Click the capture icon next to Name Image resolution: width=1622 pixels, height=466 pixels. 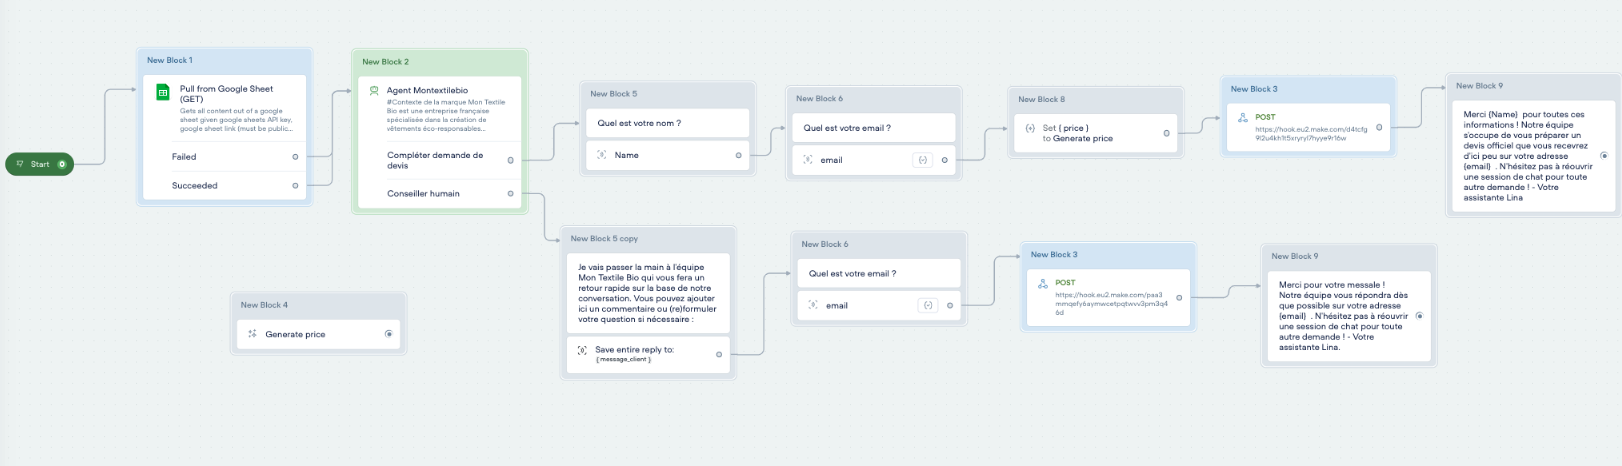click(602, 155)
